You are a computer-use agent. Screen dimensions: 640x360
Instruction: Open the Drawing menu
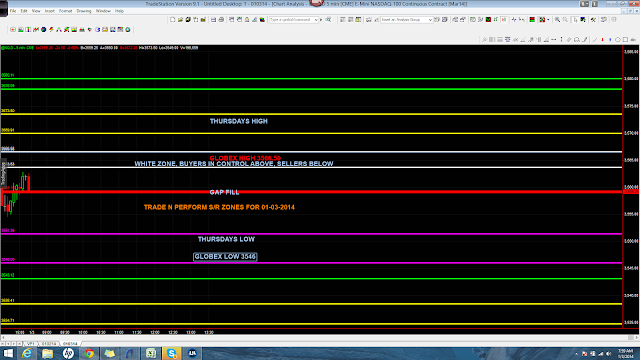[84, 11]
